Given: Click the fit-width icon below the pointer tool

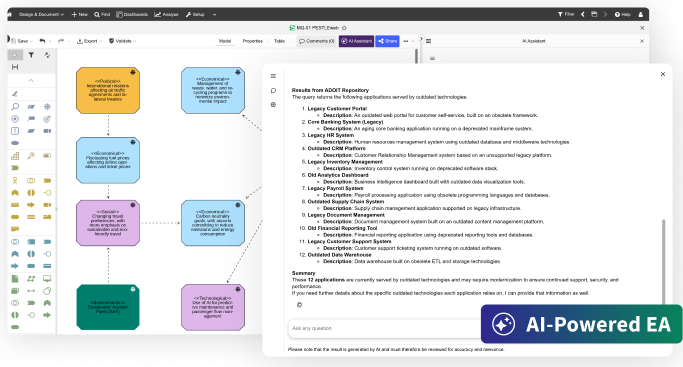Looking at the screenshot, I should 15,67.
